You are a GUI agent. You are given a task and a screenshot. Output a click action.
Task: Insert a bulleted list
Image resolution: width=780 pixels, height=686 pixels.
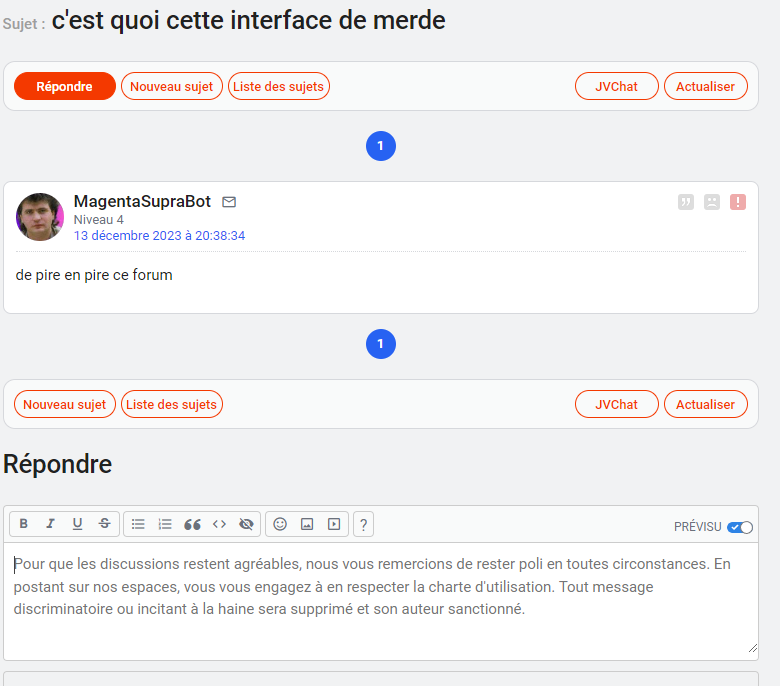click(x=138, y=524)
